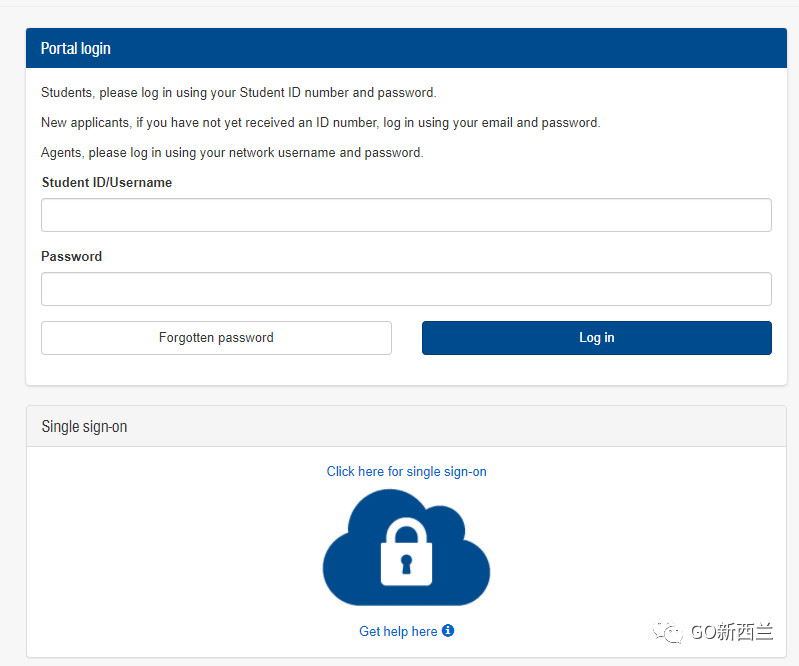This screenshot has height=666, width=799.
Task: Open the Forgotten password option
Action: [x=216, y=338]
